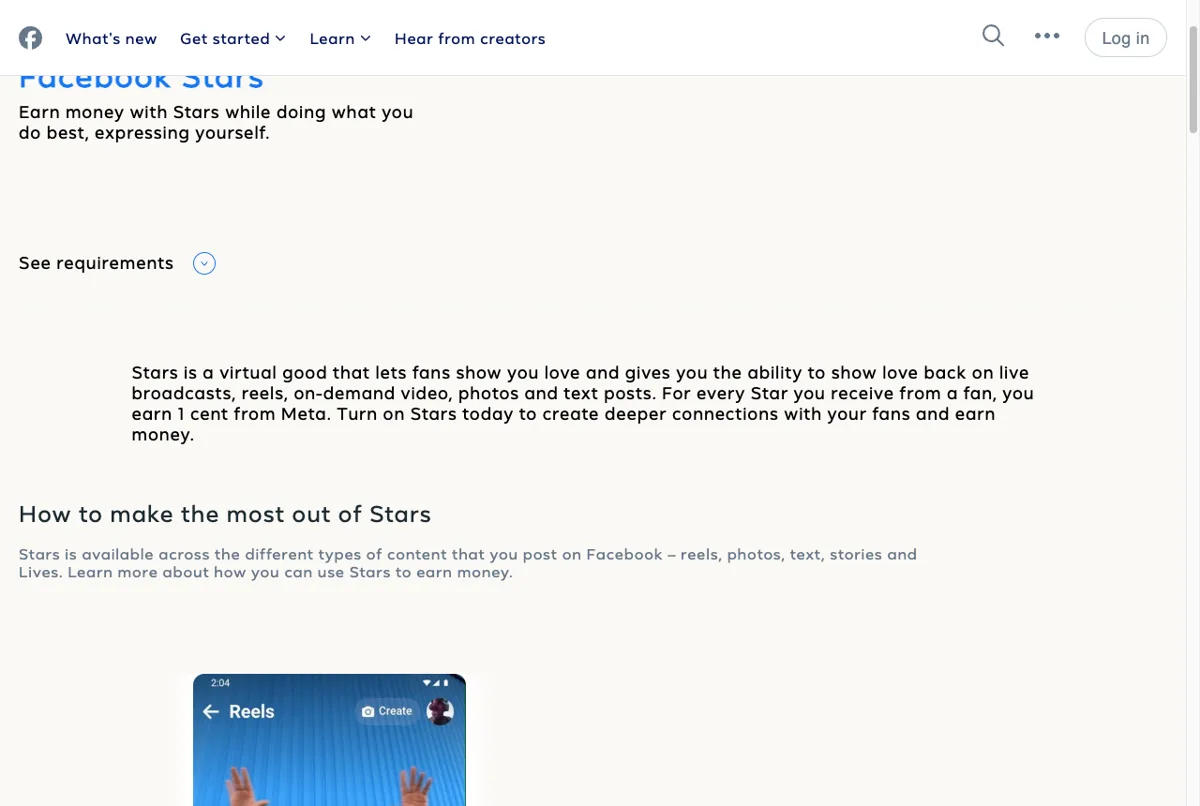Click the circled chevron beside See requirements
This screenshot has height=806, width=1200.
tap(204, 264)
